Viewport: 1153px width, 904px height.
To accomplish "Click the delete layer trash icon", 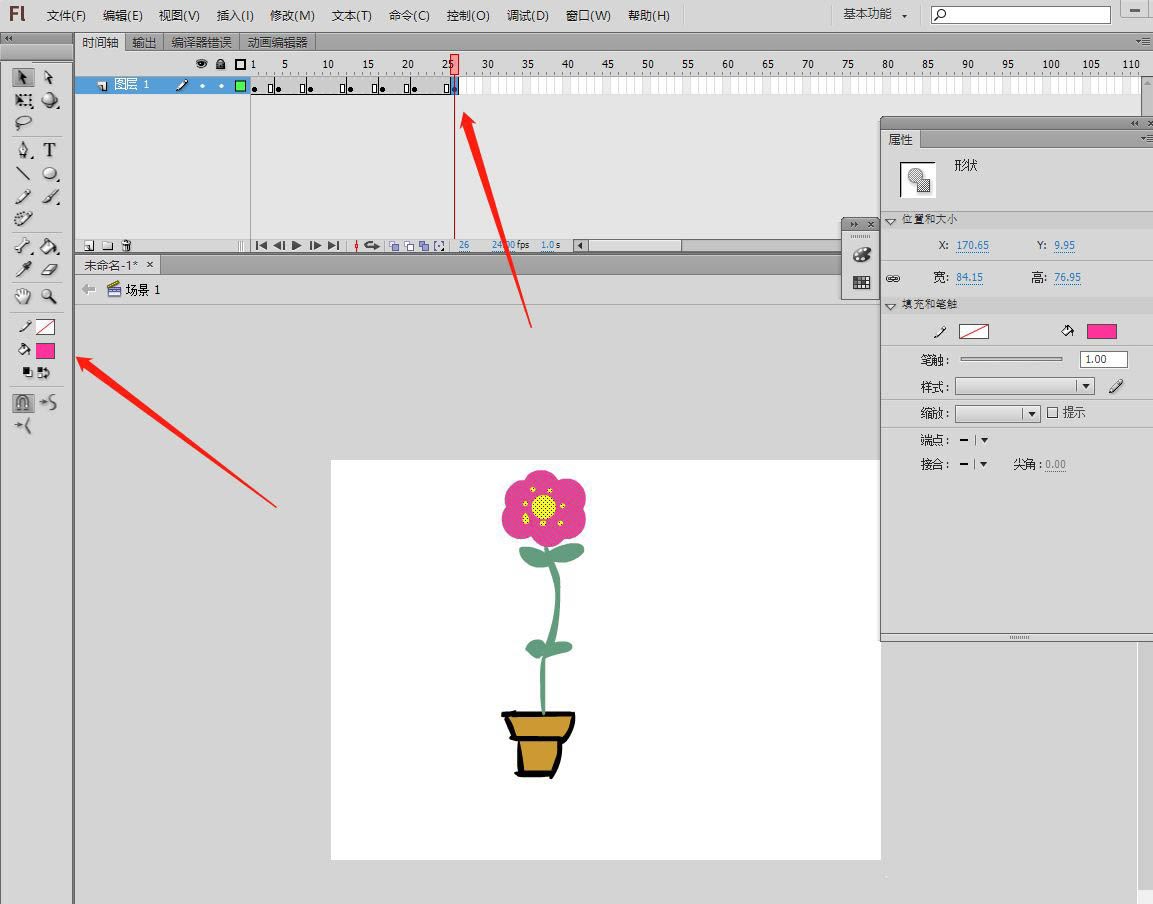I will 126,245.
